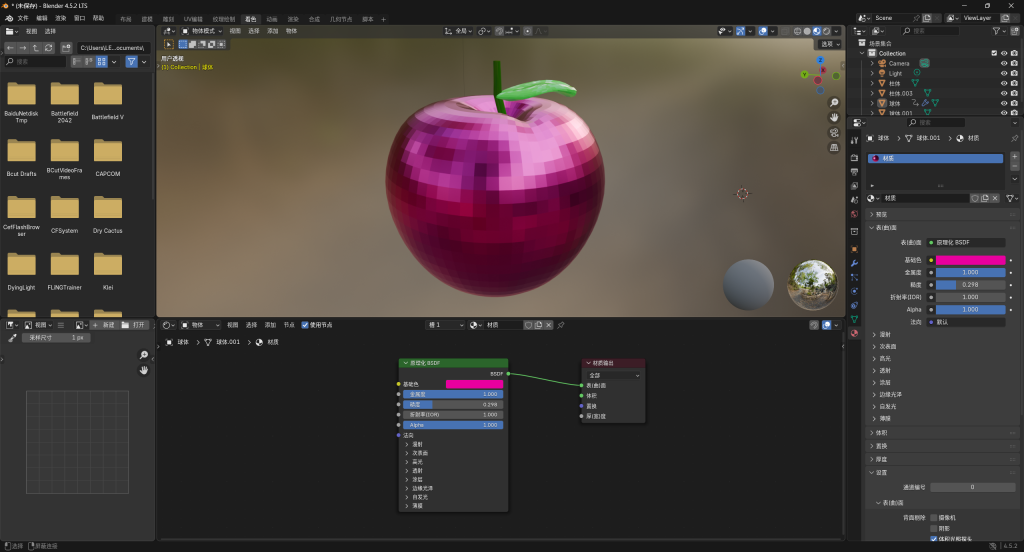
Task: Click the 新建 button in image editor
Action: 104,325
